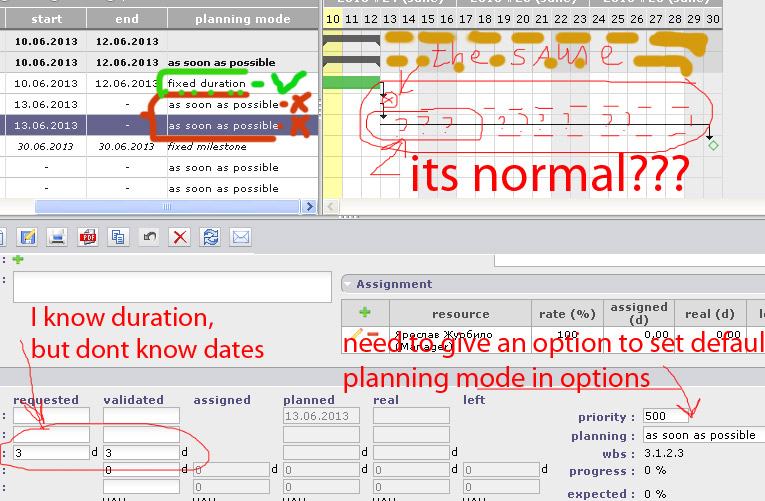Open the planning mode combo box

(703, 435)
